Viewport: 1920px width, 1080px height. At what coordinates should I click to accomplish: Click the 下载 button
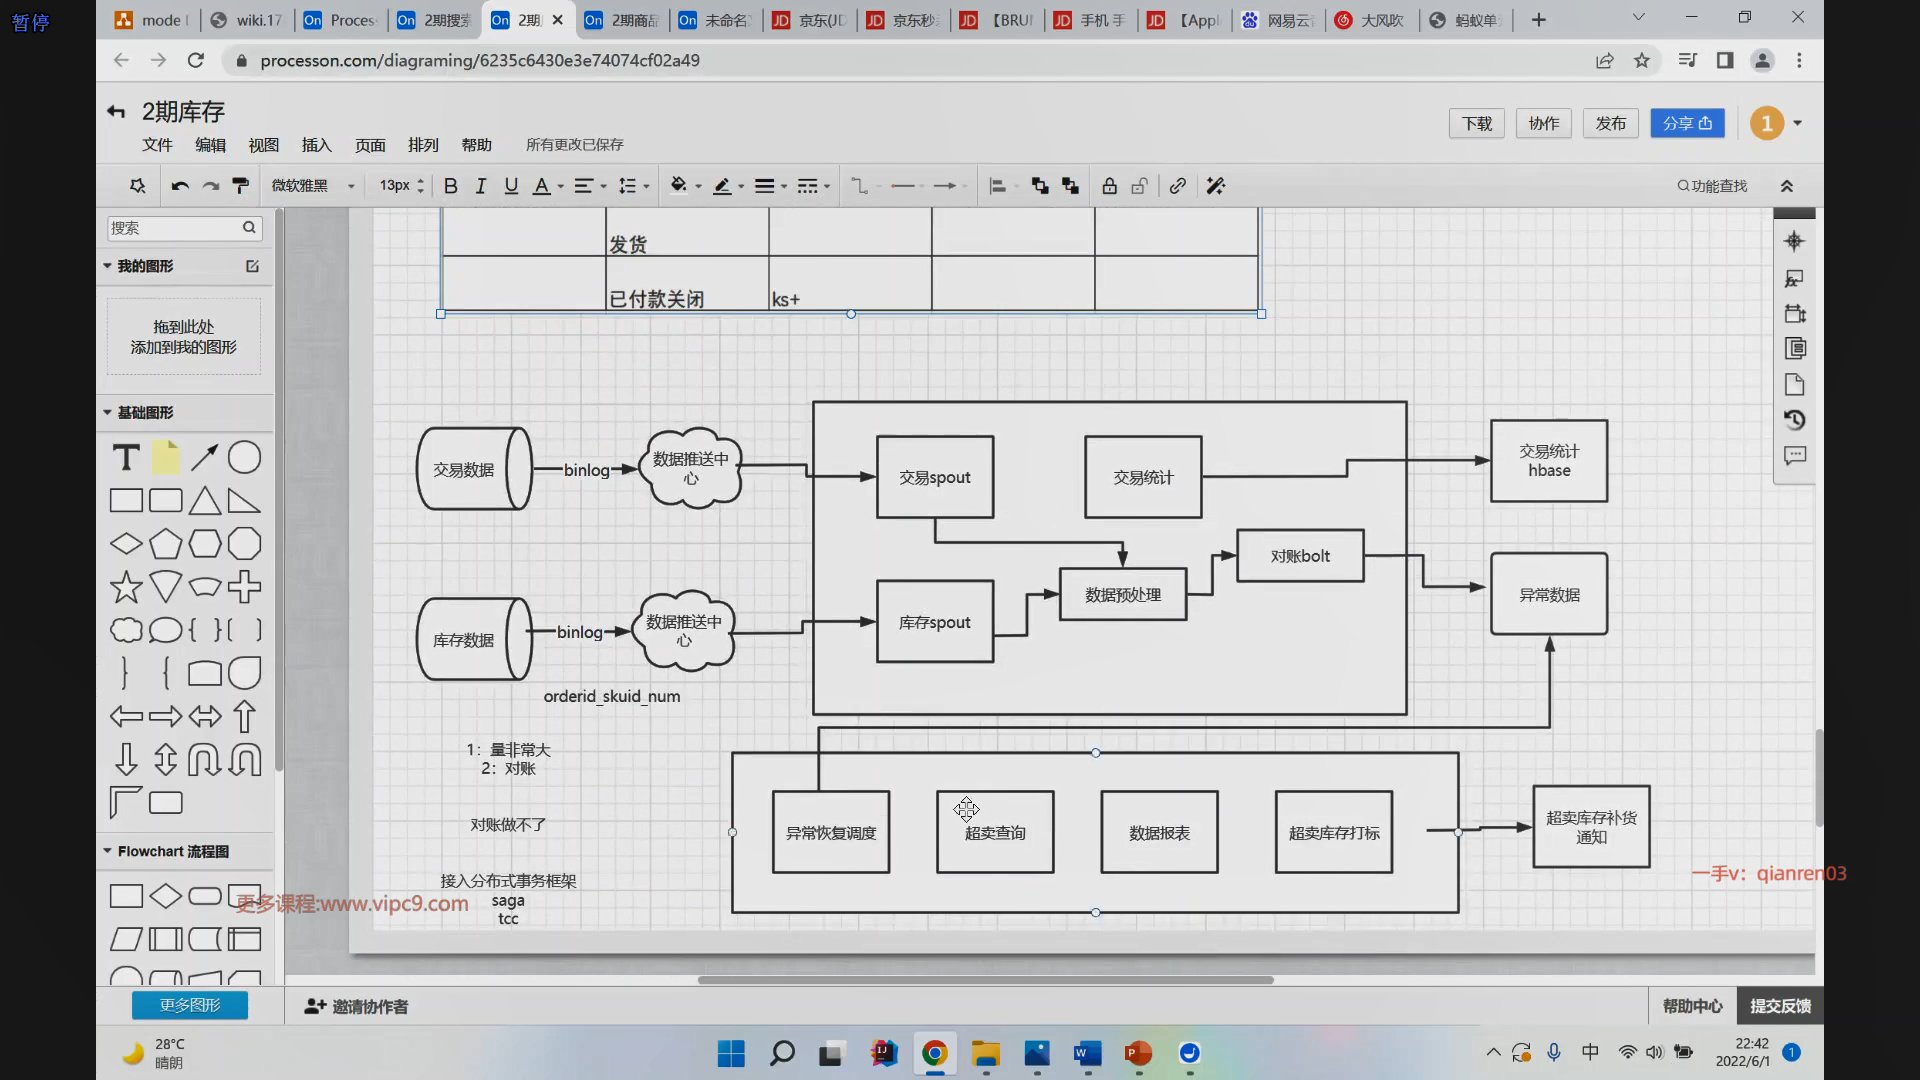(1476, 123)
